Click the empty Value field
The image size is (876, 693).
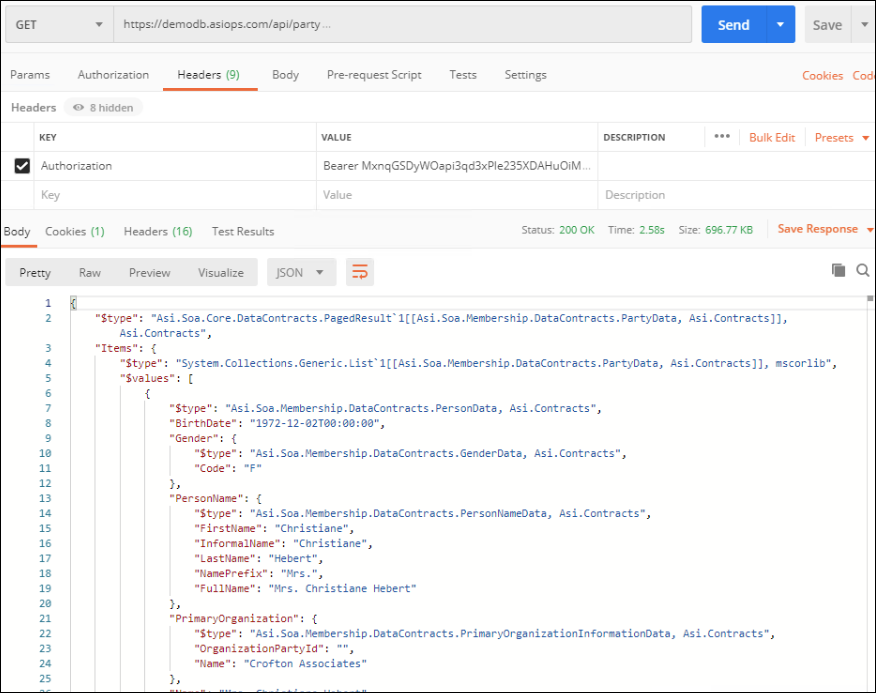coord(457,195)
